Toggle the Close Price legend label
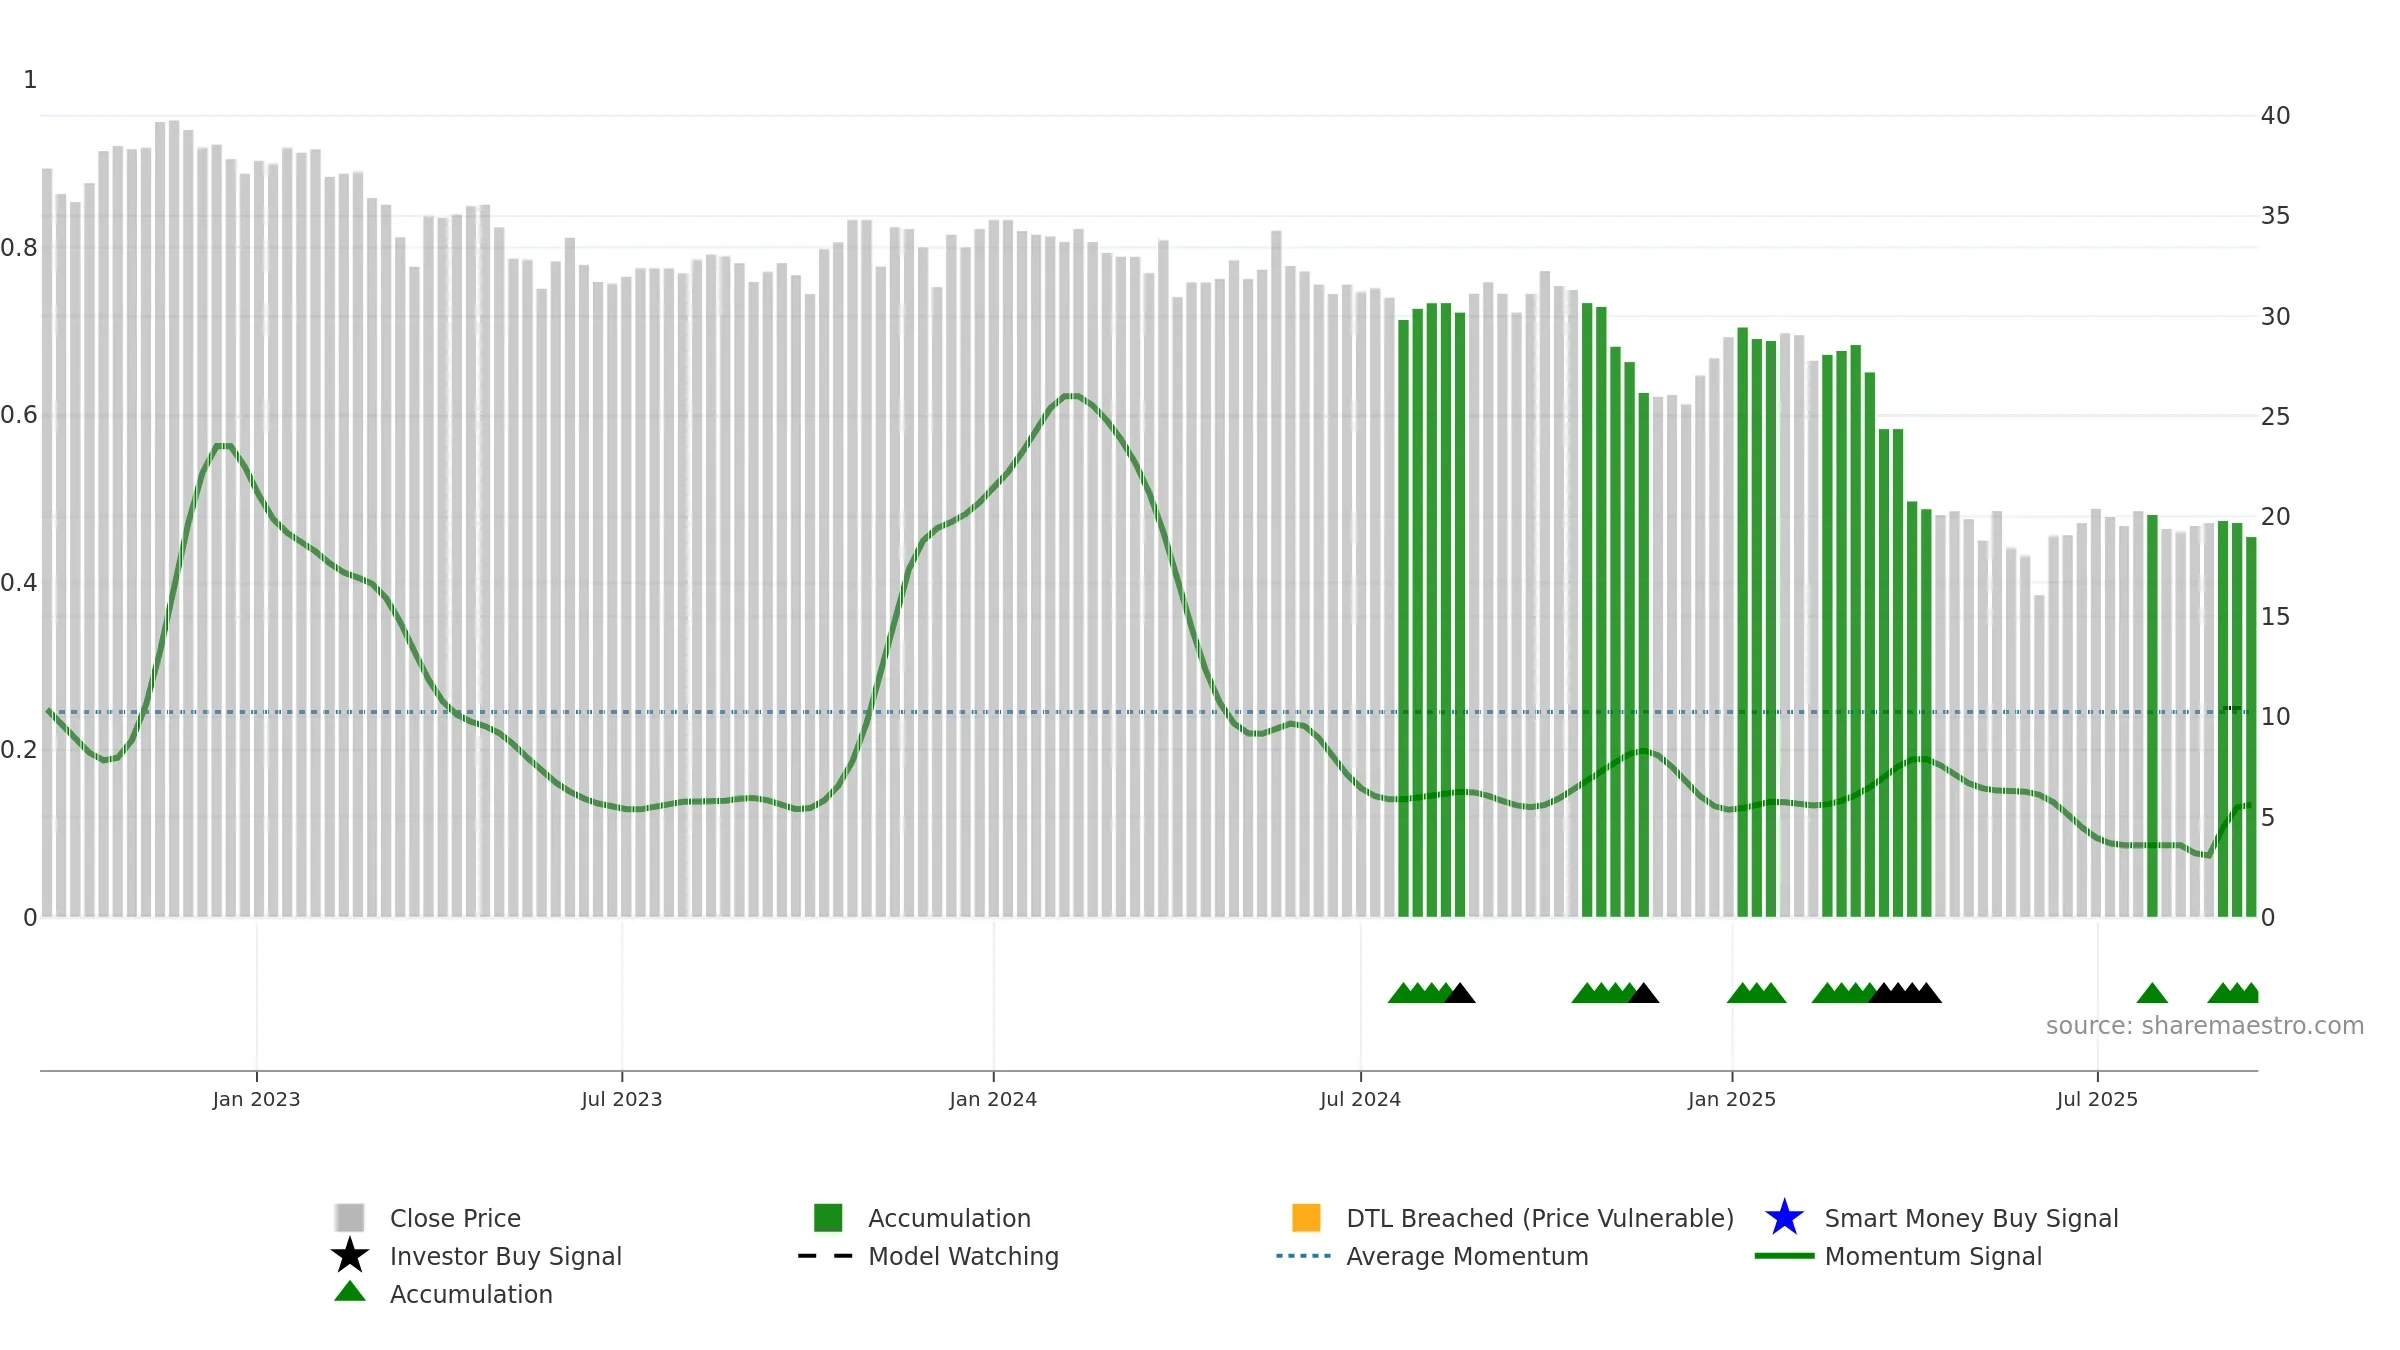2400x1350 pixels. tap(455, 1218)
